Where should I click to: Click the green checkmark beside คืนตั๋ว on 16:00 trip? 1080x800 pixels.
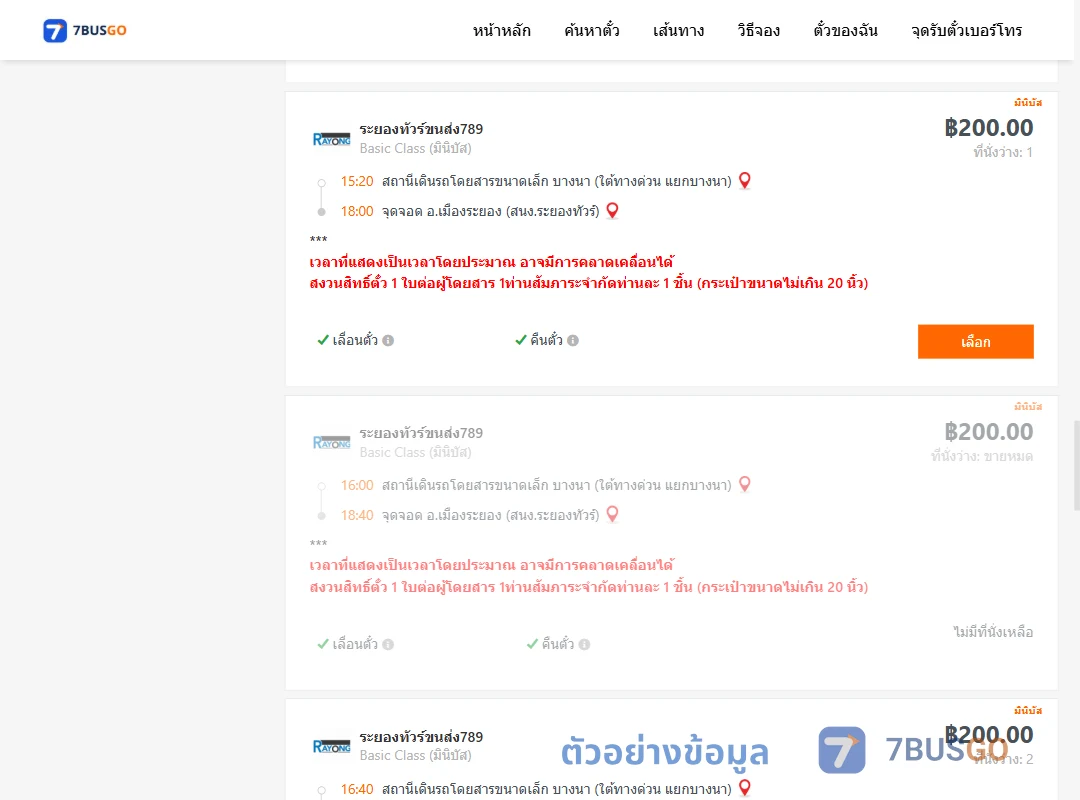coord(532,644)
